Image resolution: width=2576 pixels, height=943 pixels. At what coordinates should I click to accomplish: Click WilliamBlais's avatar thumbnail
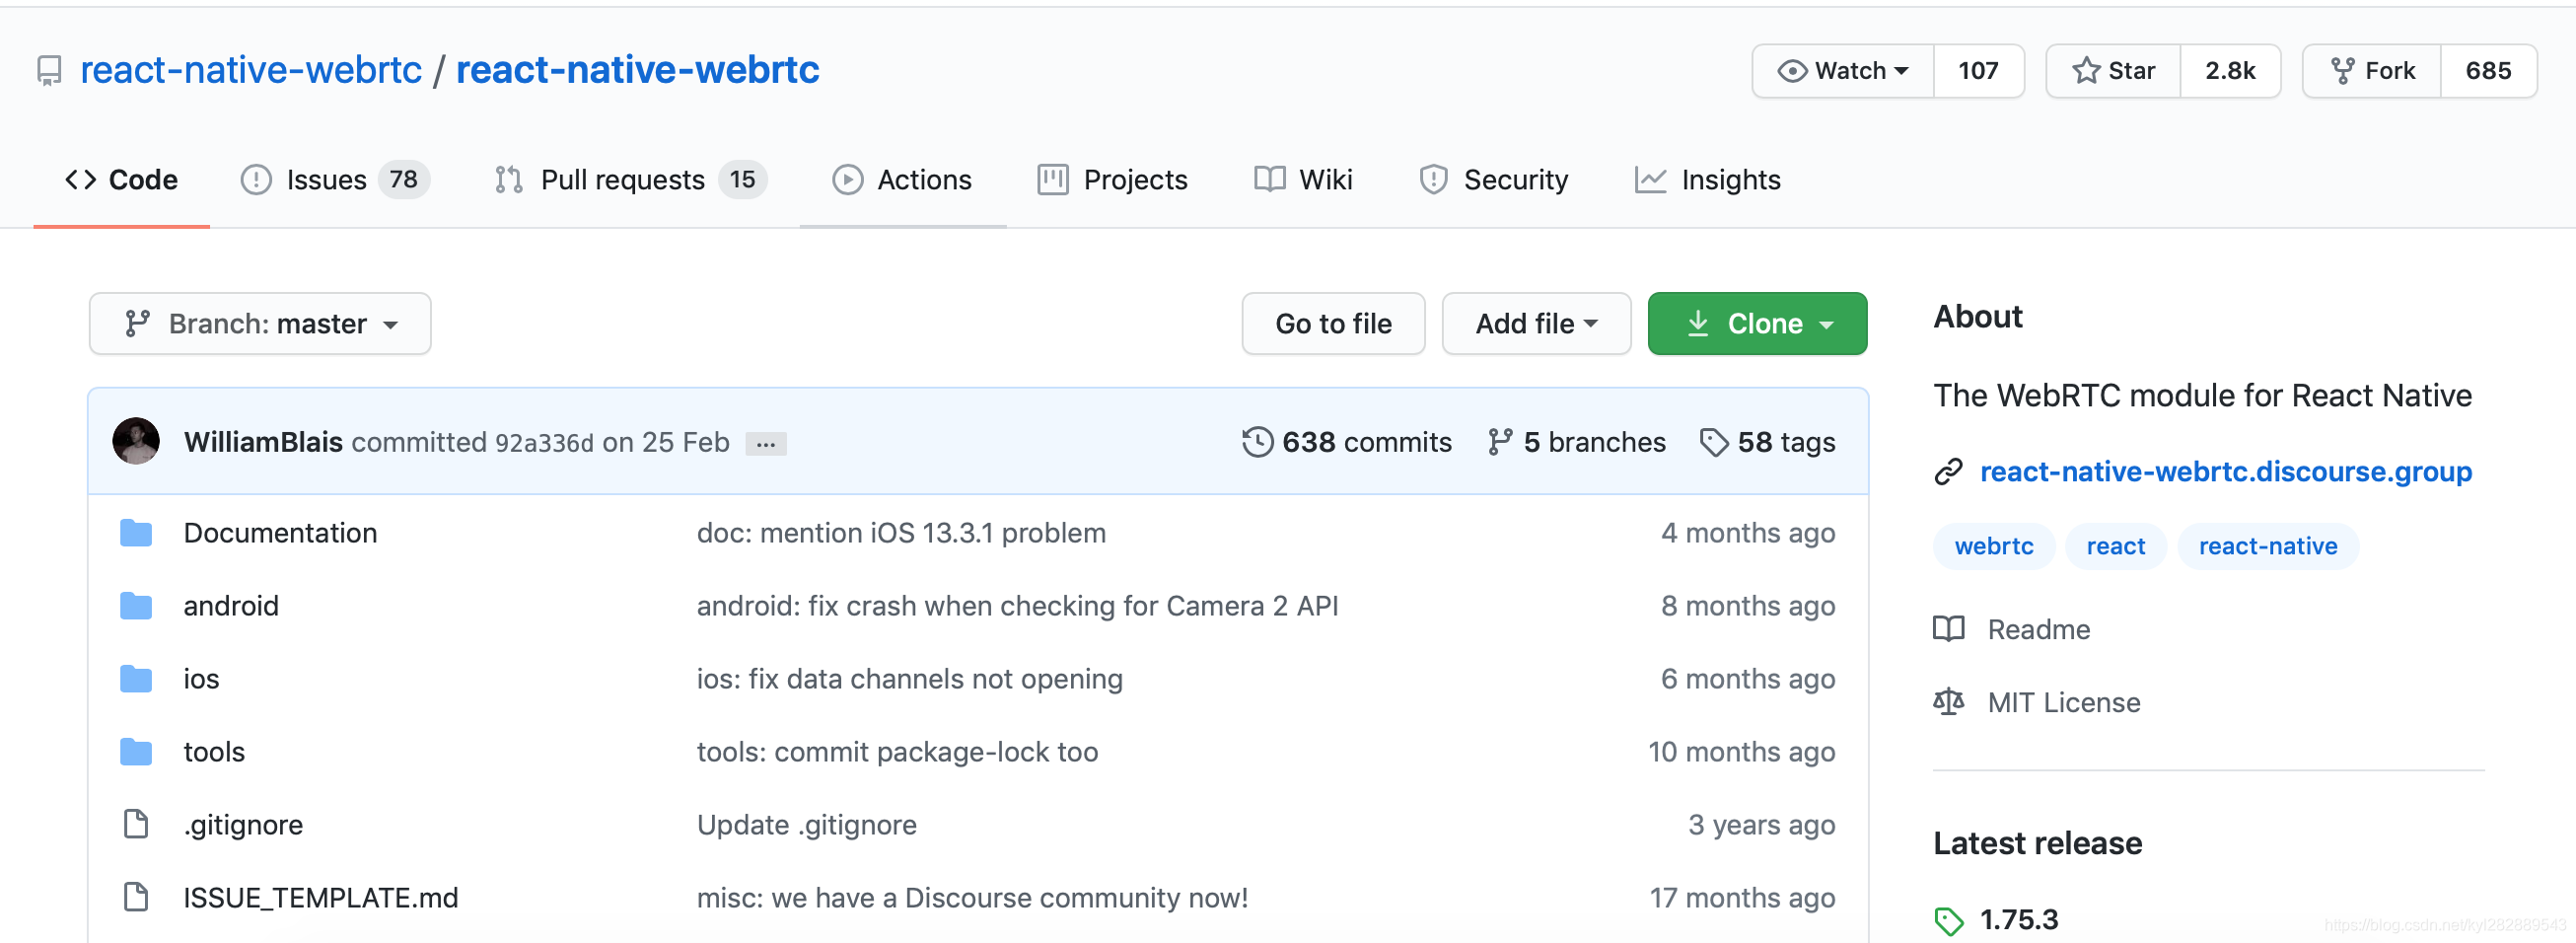pyautogui.click(x=136, y=442)
